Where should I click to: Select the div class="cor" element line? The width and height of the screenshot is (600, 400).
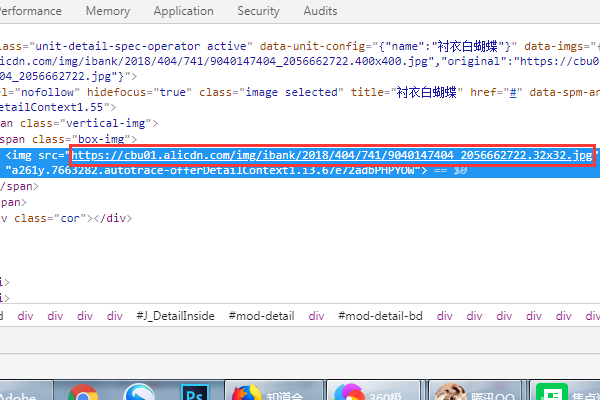[66, 218]
